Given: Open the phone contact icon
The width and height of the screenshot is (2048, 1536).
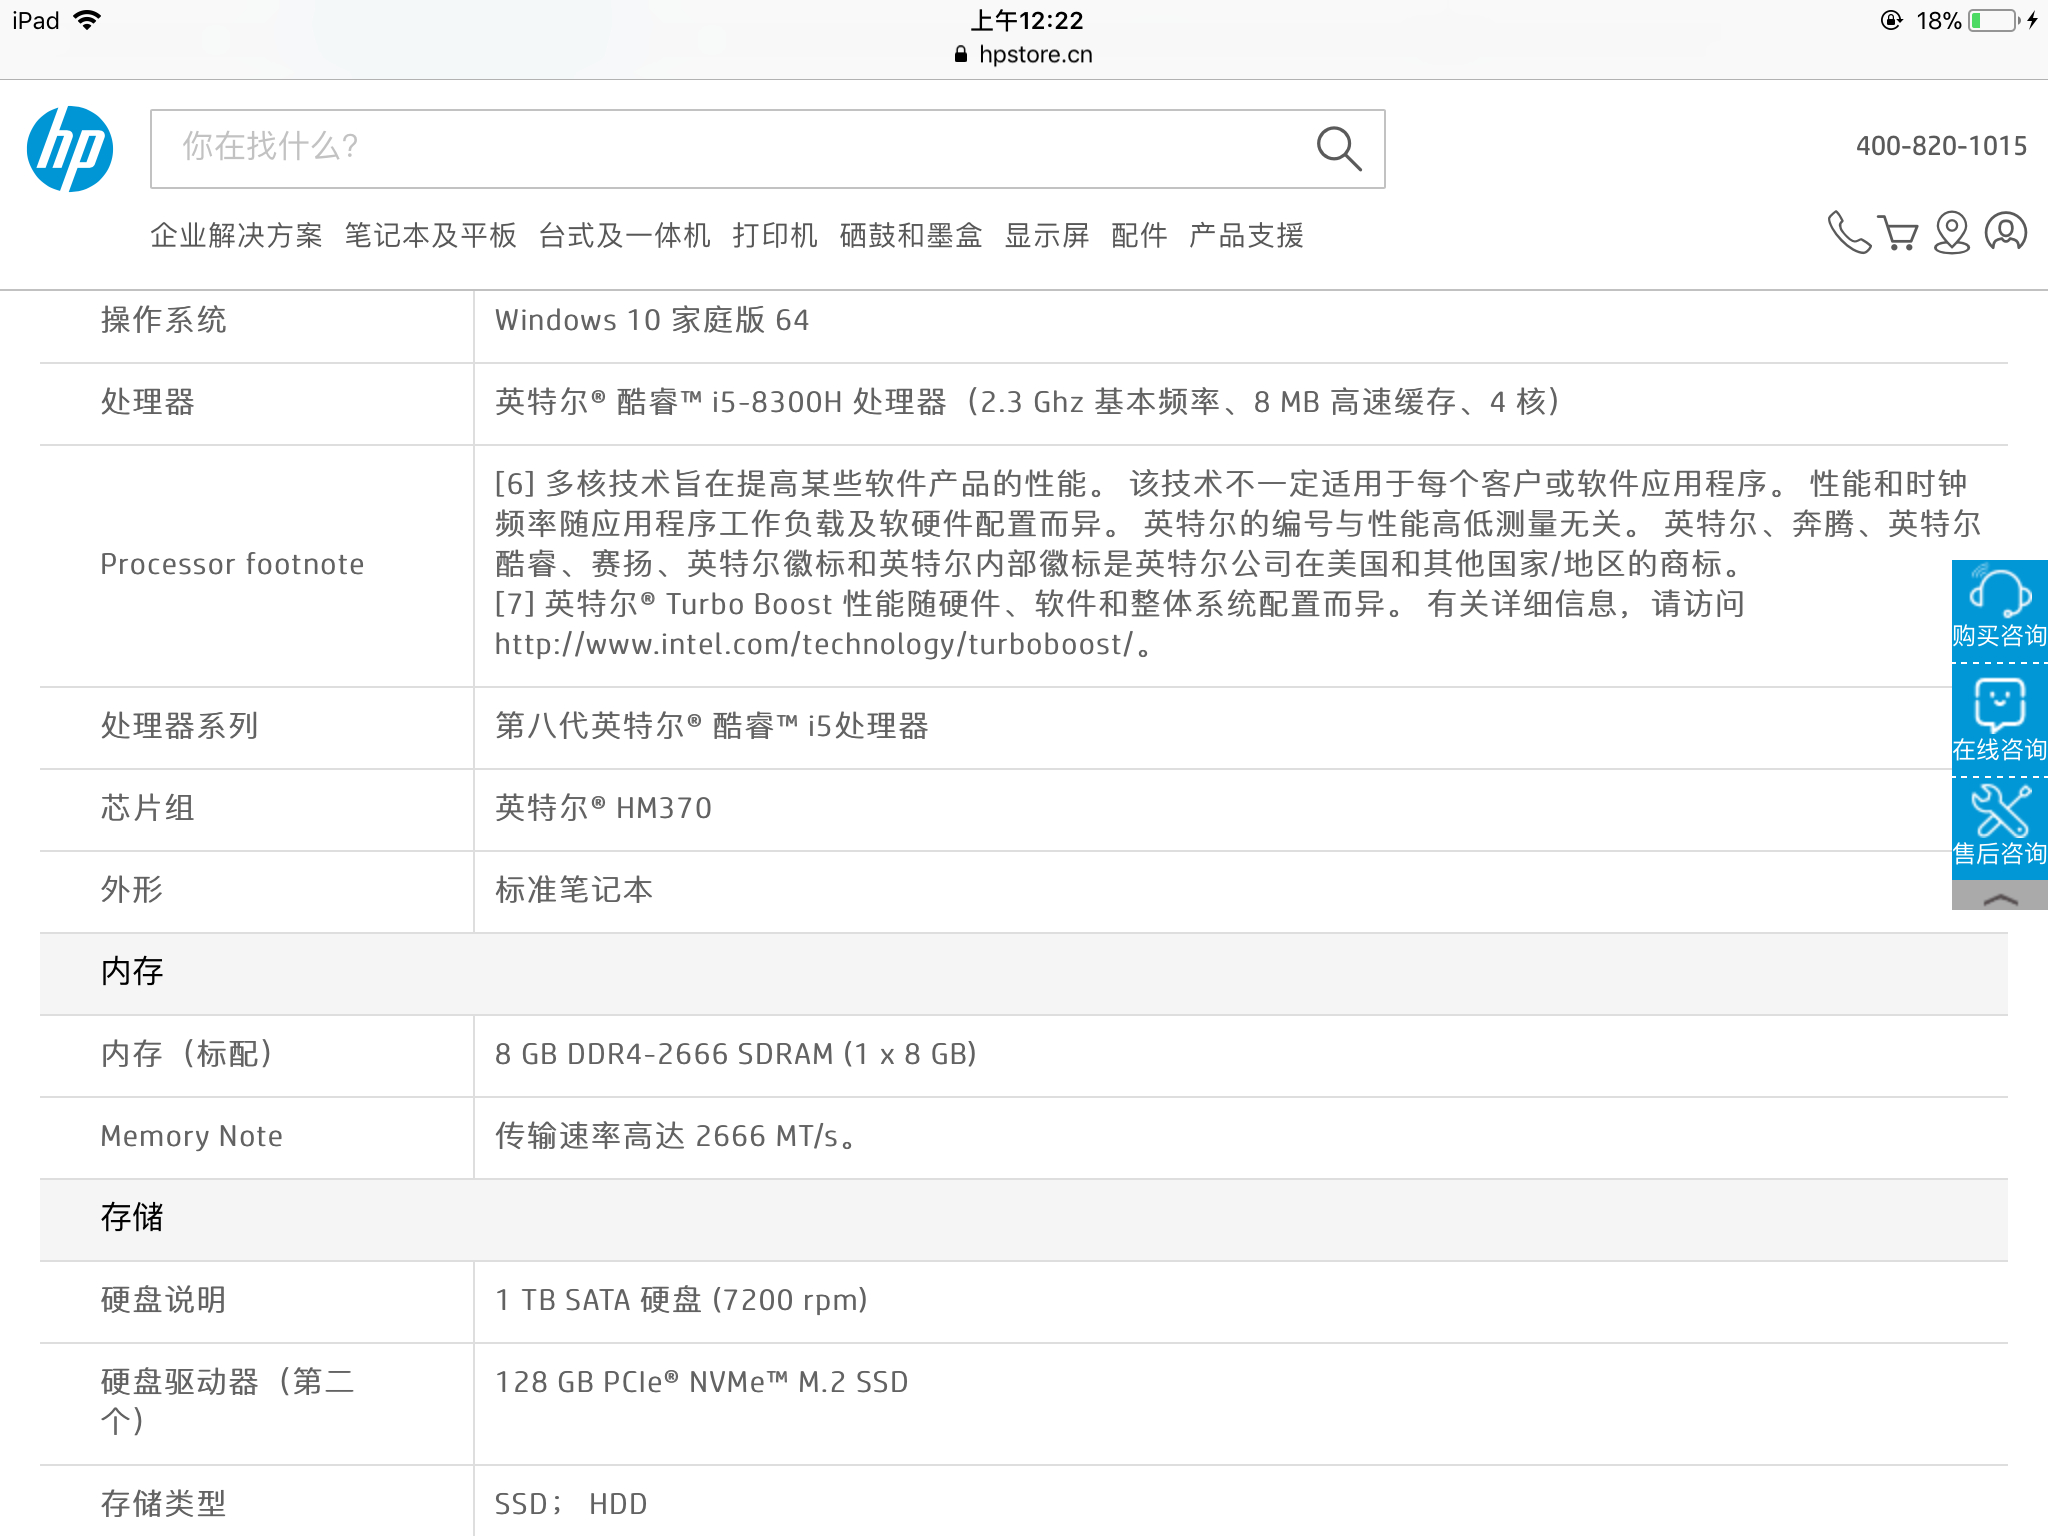Looking at the screenshot, I should pos(1848,232).
